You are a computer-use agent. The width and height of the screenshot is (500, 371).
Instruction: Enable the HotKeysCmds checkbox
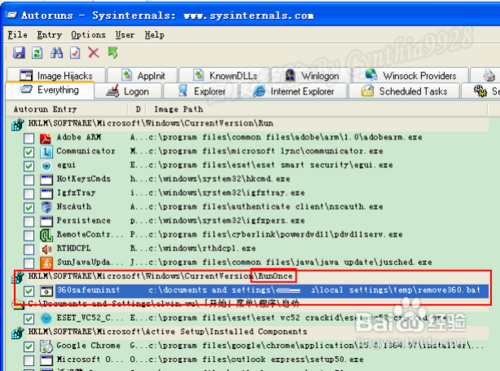point(29,180)
